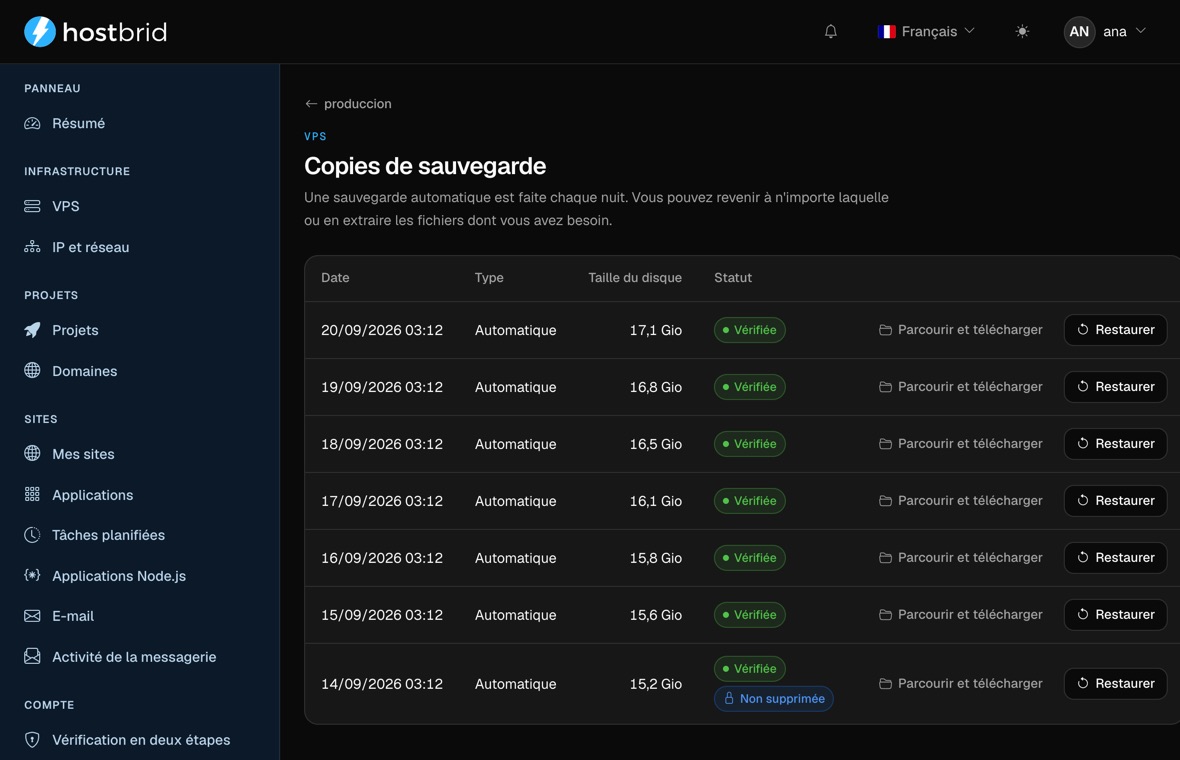Viewport: 1180px width, 760px height.
Task: Click the Vérifiée badge for 14/09/2026
Action: pyautogui.click(x=750, y=668)
